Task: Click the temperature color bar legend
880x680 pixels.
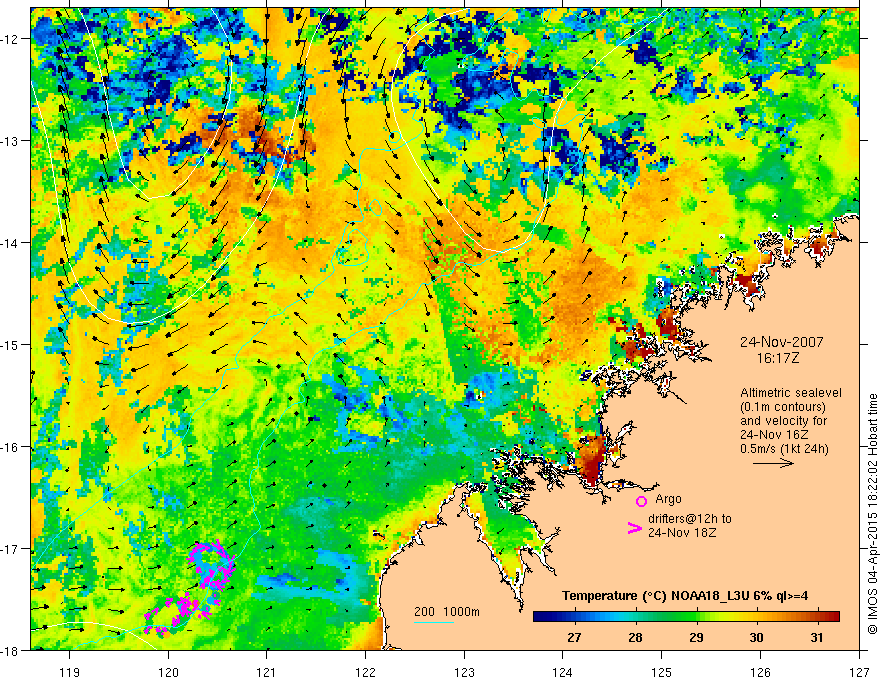Action: click(x=686, y=617)
